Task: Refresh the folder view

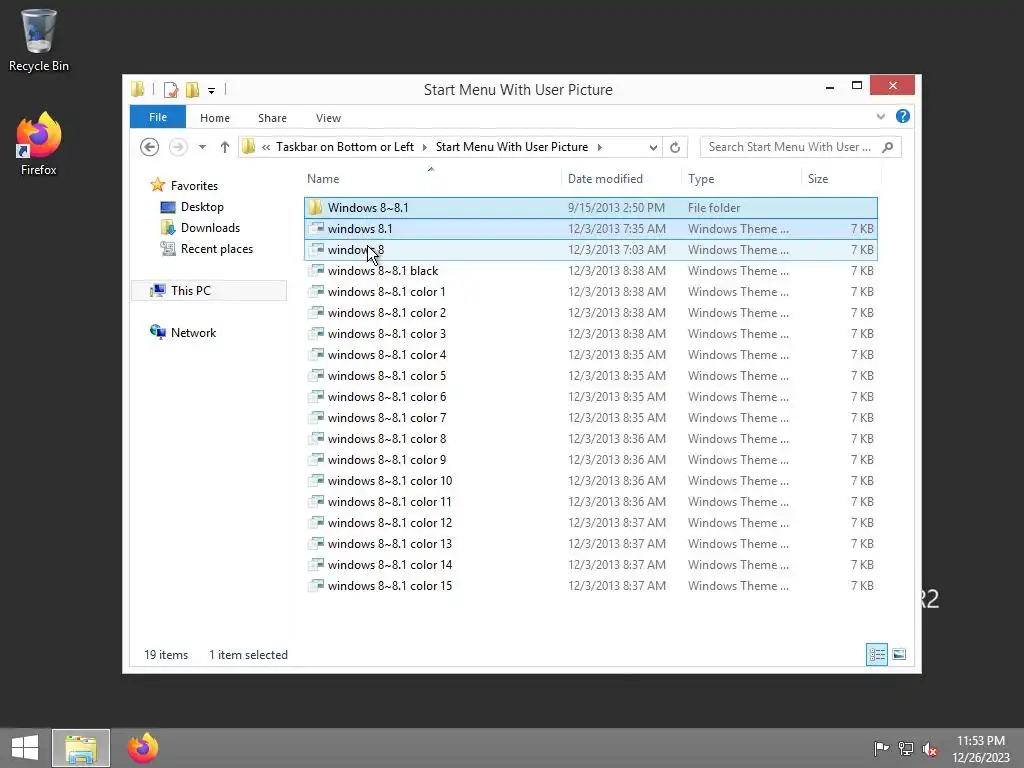Action: pyautogui.click(x=675, y=148)
